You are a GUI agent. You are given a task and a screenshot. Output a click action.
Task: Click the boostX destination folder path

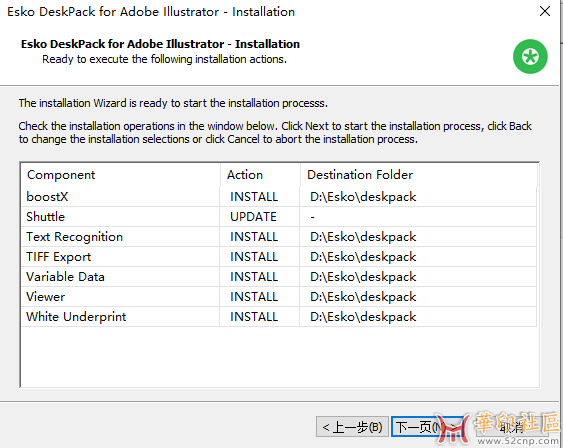[363, 197]
